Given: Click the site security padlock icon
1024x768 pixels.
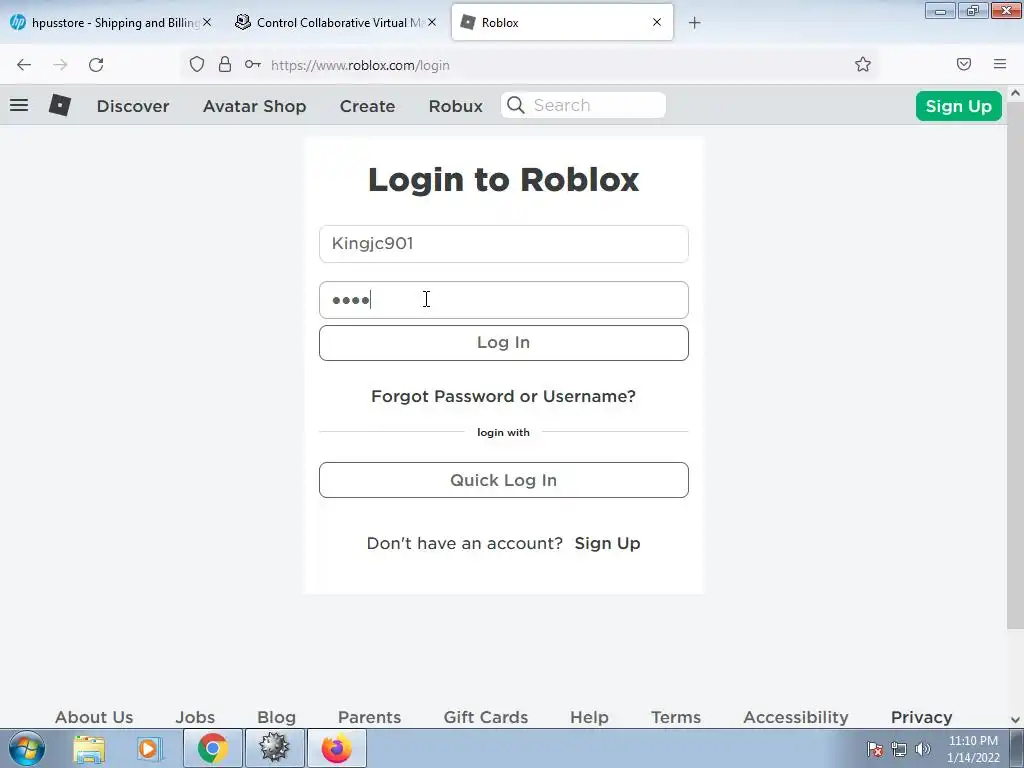Looking at the screenshot, I should (x=225, y=64).
